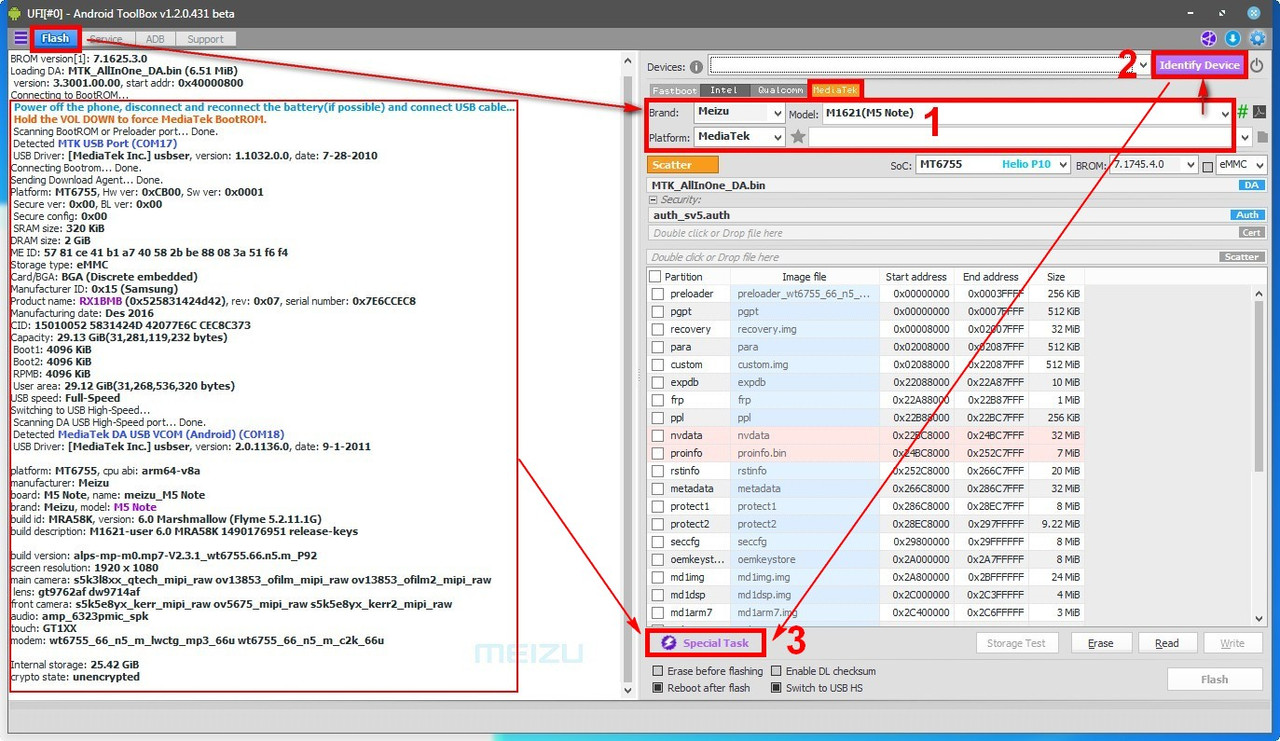Click the Auth file badge
The width and height of the screenshot is (1280, 741).
point(1247,215)
